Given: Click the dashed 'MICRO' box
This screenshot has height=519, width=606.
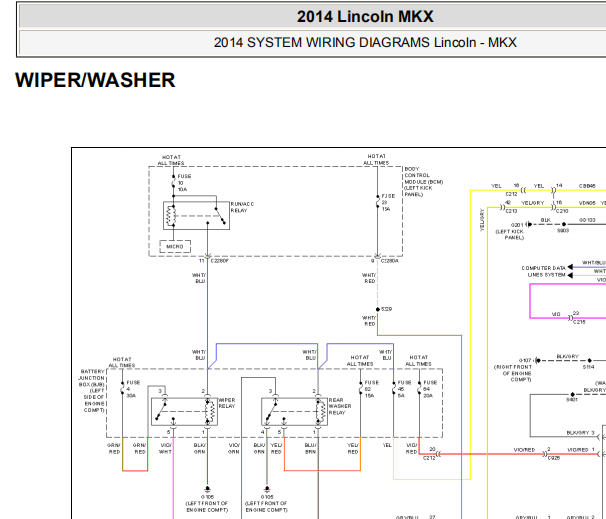Looking at the screenshot, I should [175, 247].
